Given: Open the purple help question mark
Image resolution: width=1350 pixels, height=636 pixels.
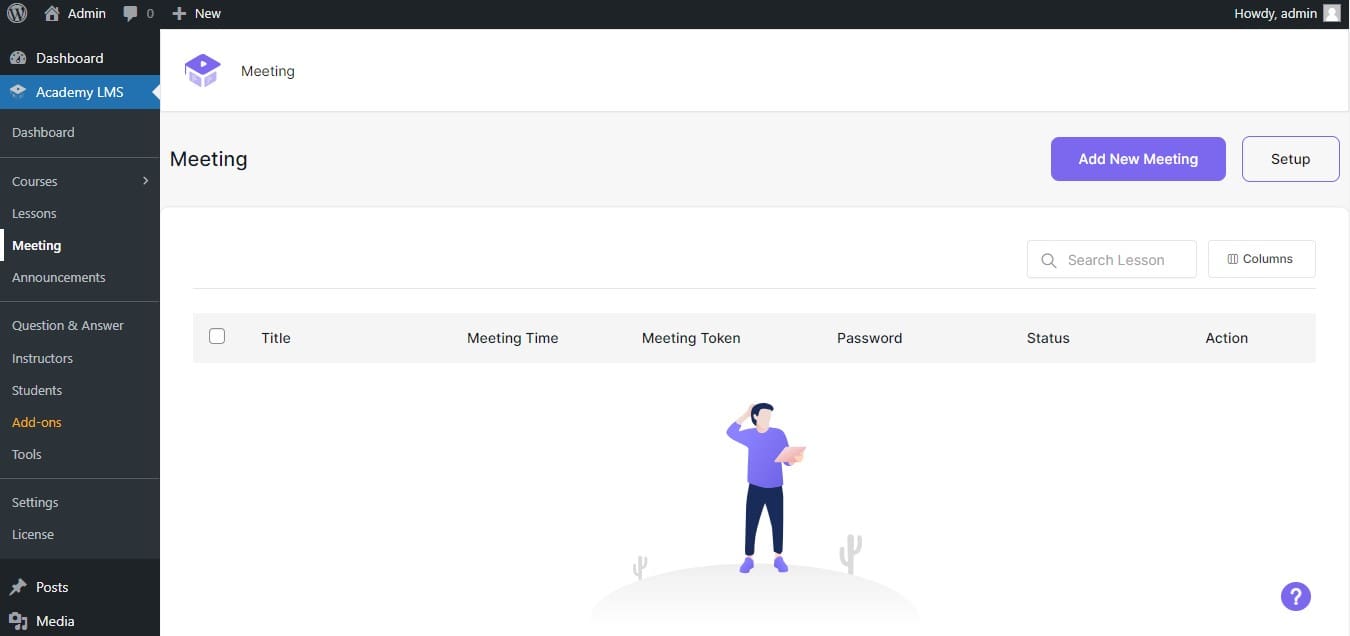Looking at the screenshot, I should (x=1295, y=597).
